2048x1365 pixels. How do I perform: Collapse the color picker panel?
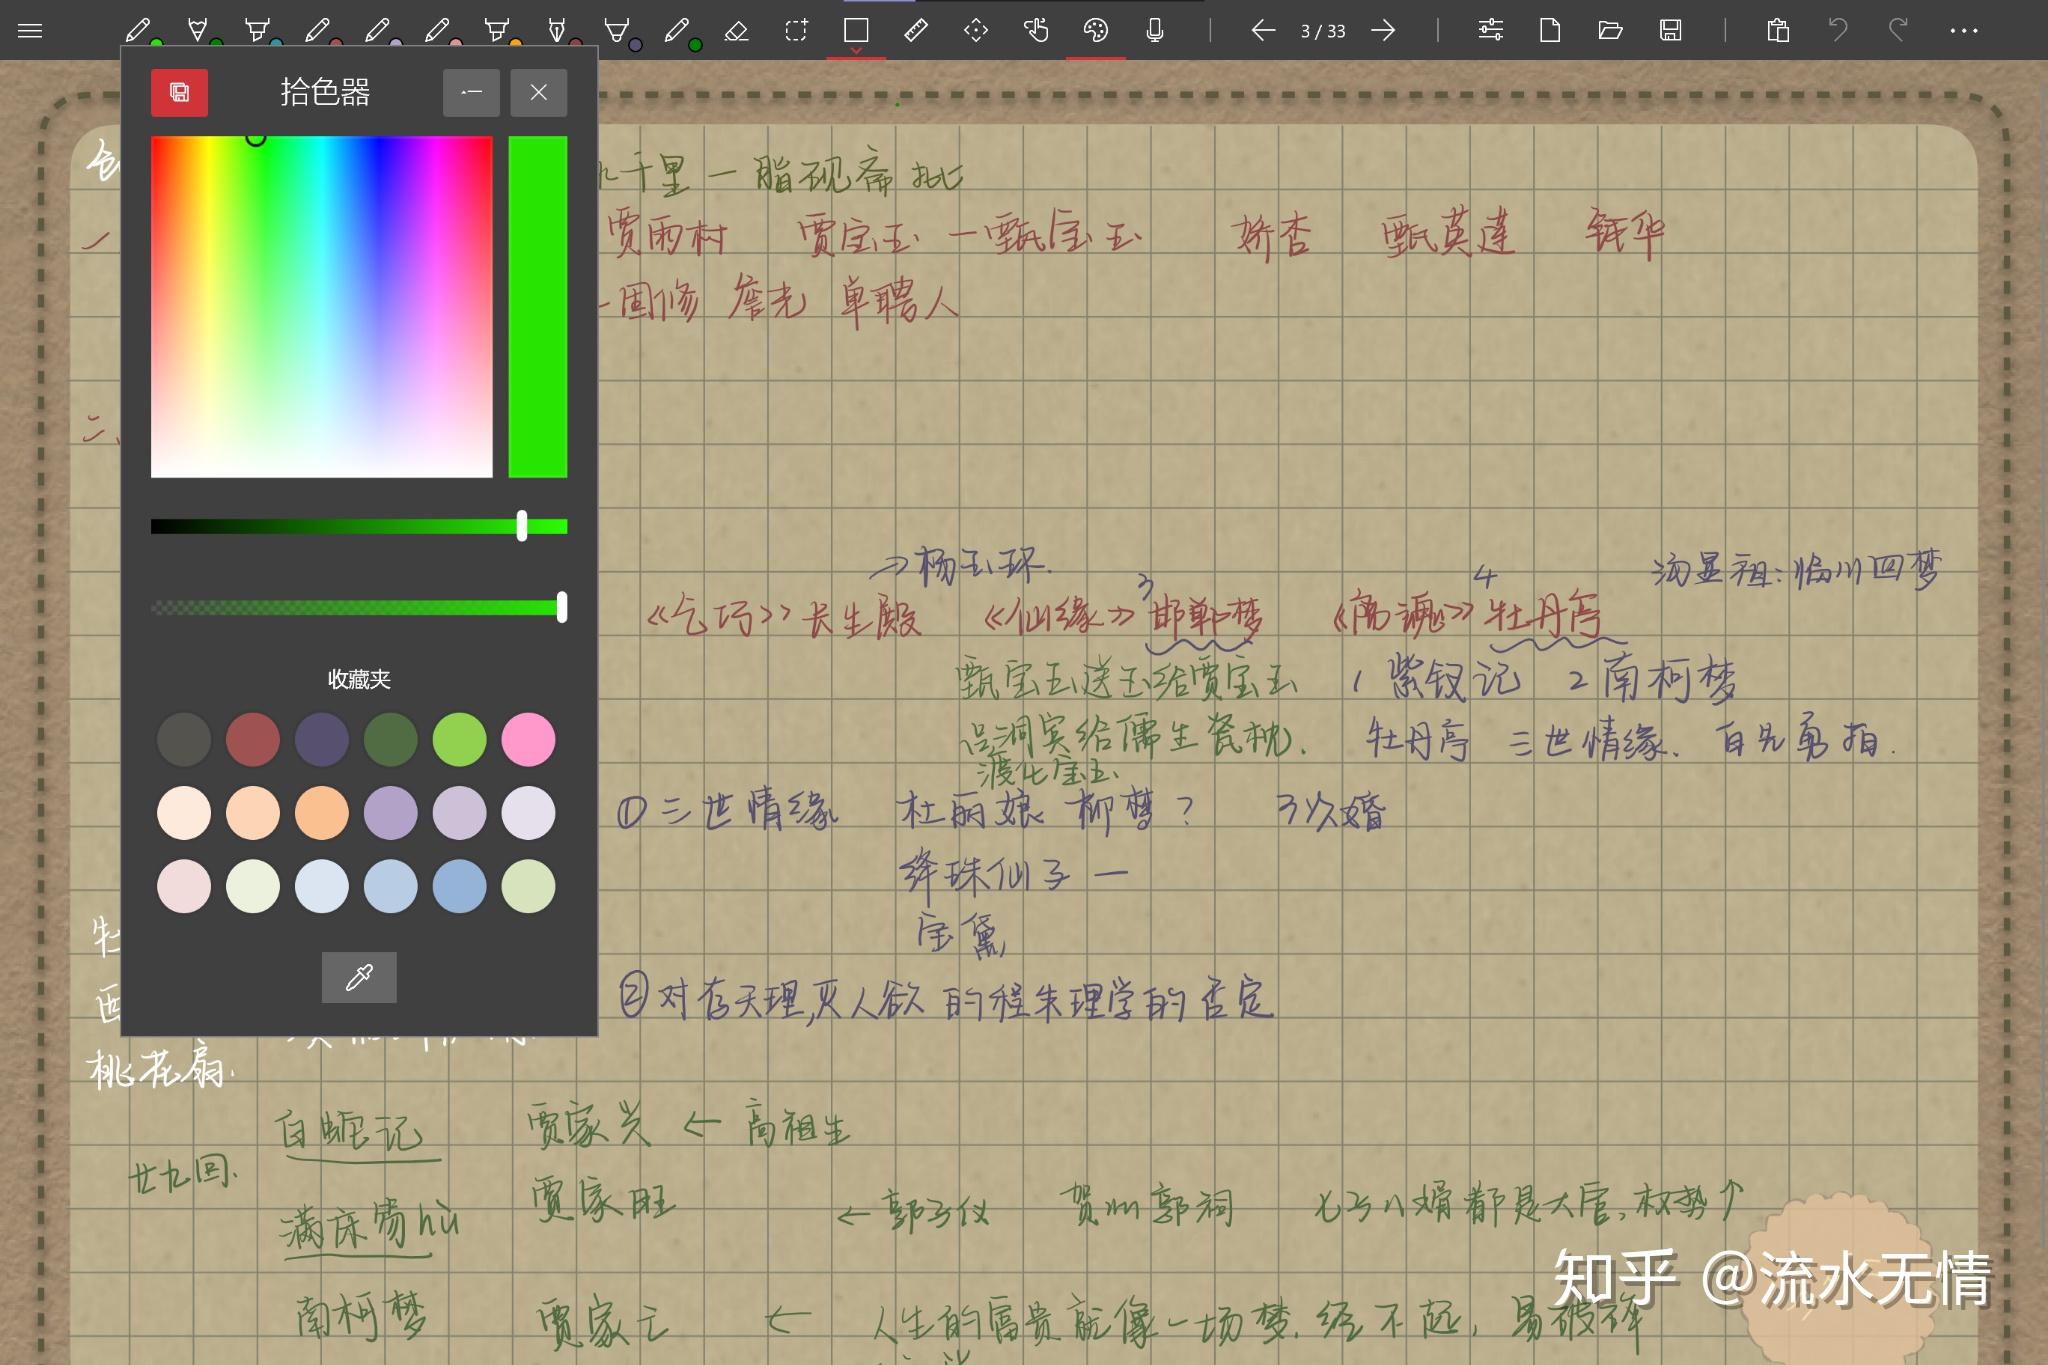pyautogui.click(x=471, y=92)
